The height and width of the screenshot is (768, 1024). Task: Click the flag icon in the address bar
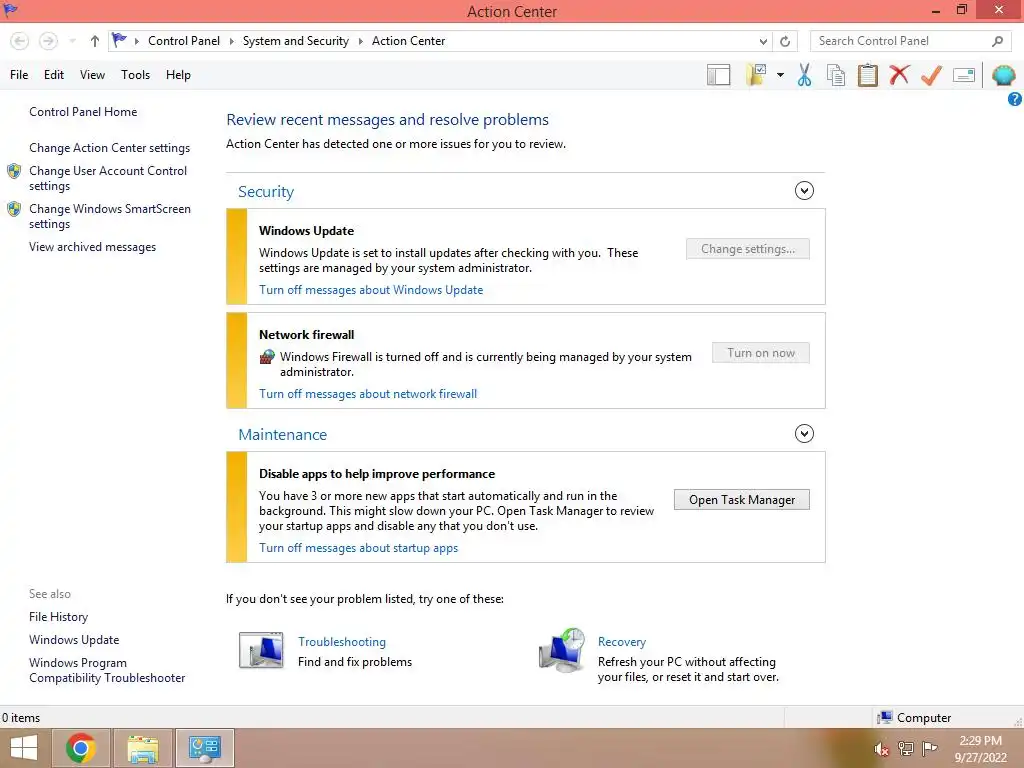click(x=119, y=40)
